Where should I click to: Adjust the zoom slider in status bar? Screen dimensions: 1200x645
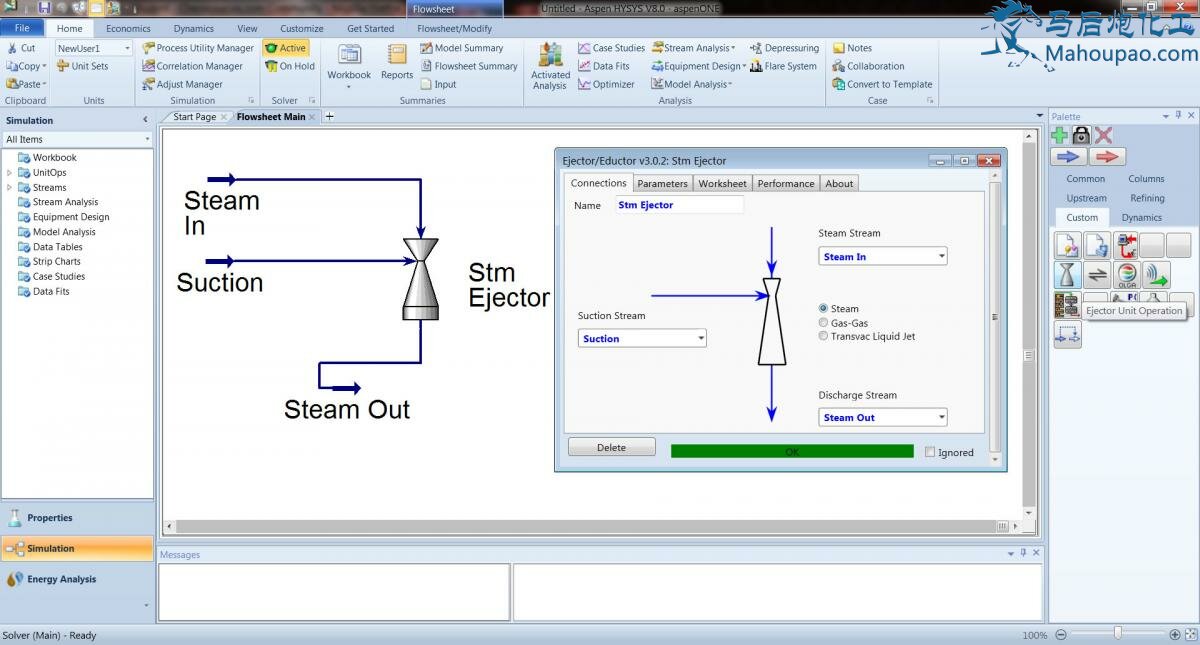tap(1117, 634)
